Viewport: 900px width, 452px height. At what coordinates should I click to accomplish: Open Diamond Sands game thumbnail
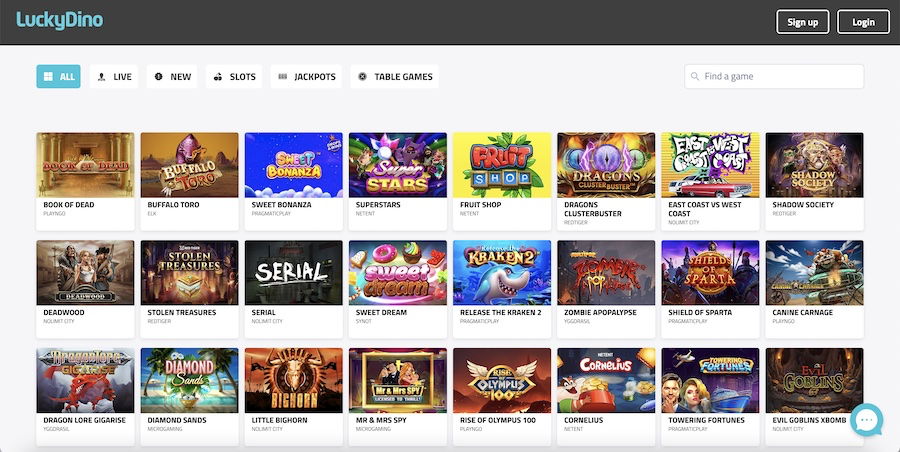tap(189, 380)
